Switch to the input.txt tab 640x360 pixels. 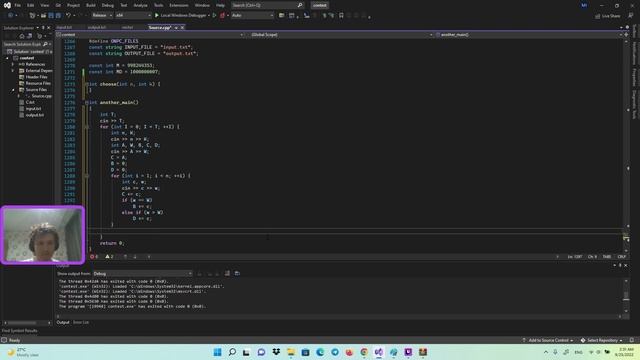coord(64,27)
